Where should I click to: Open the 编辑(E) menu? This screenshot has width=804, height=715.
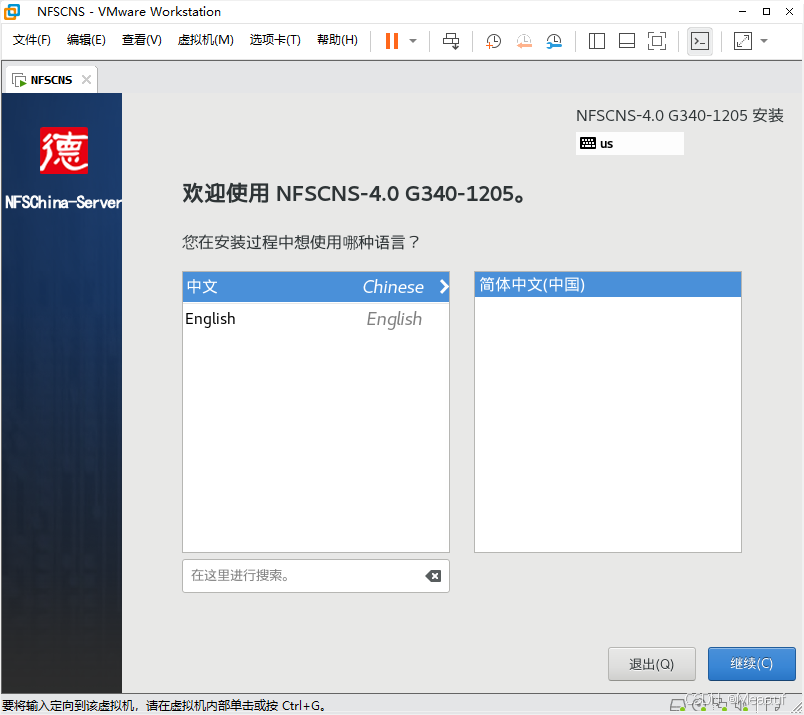pyautogui.click(x=86, y=40)
